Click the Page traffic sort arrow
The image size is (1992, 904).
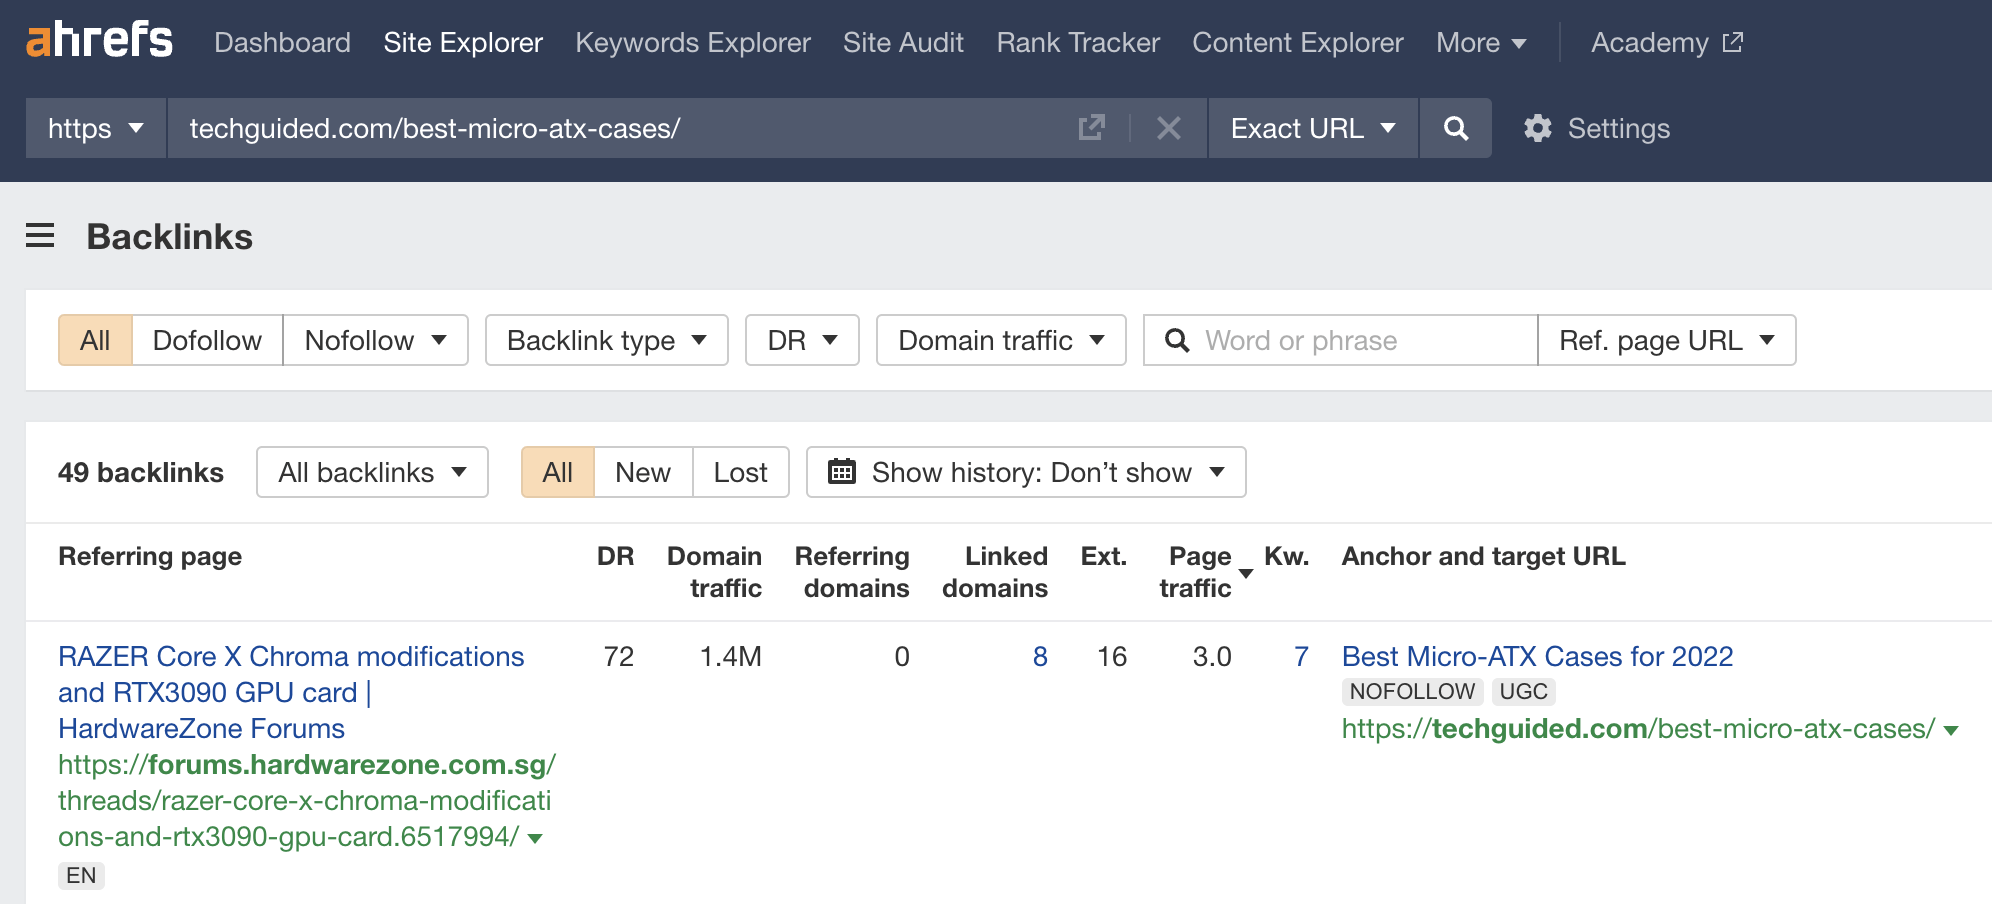coord(1246,575)
